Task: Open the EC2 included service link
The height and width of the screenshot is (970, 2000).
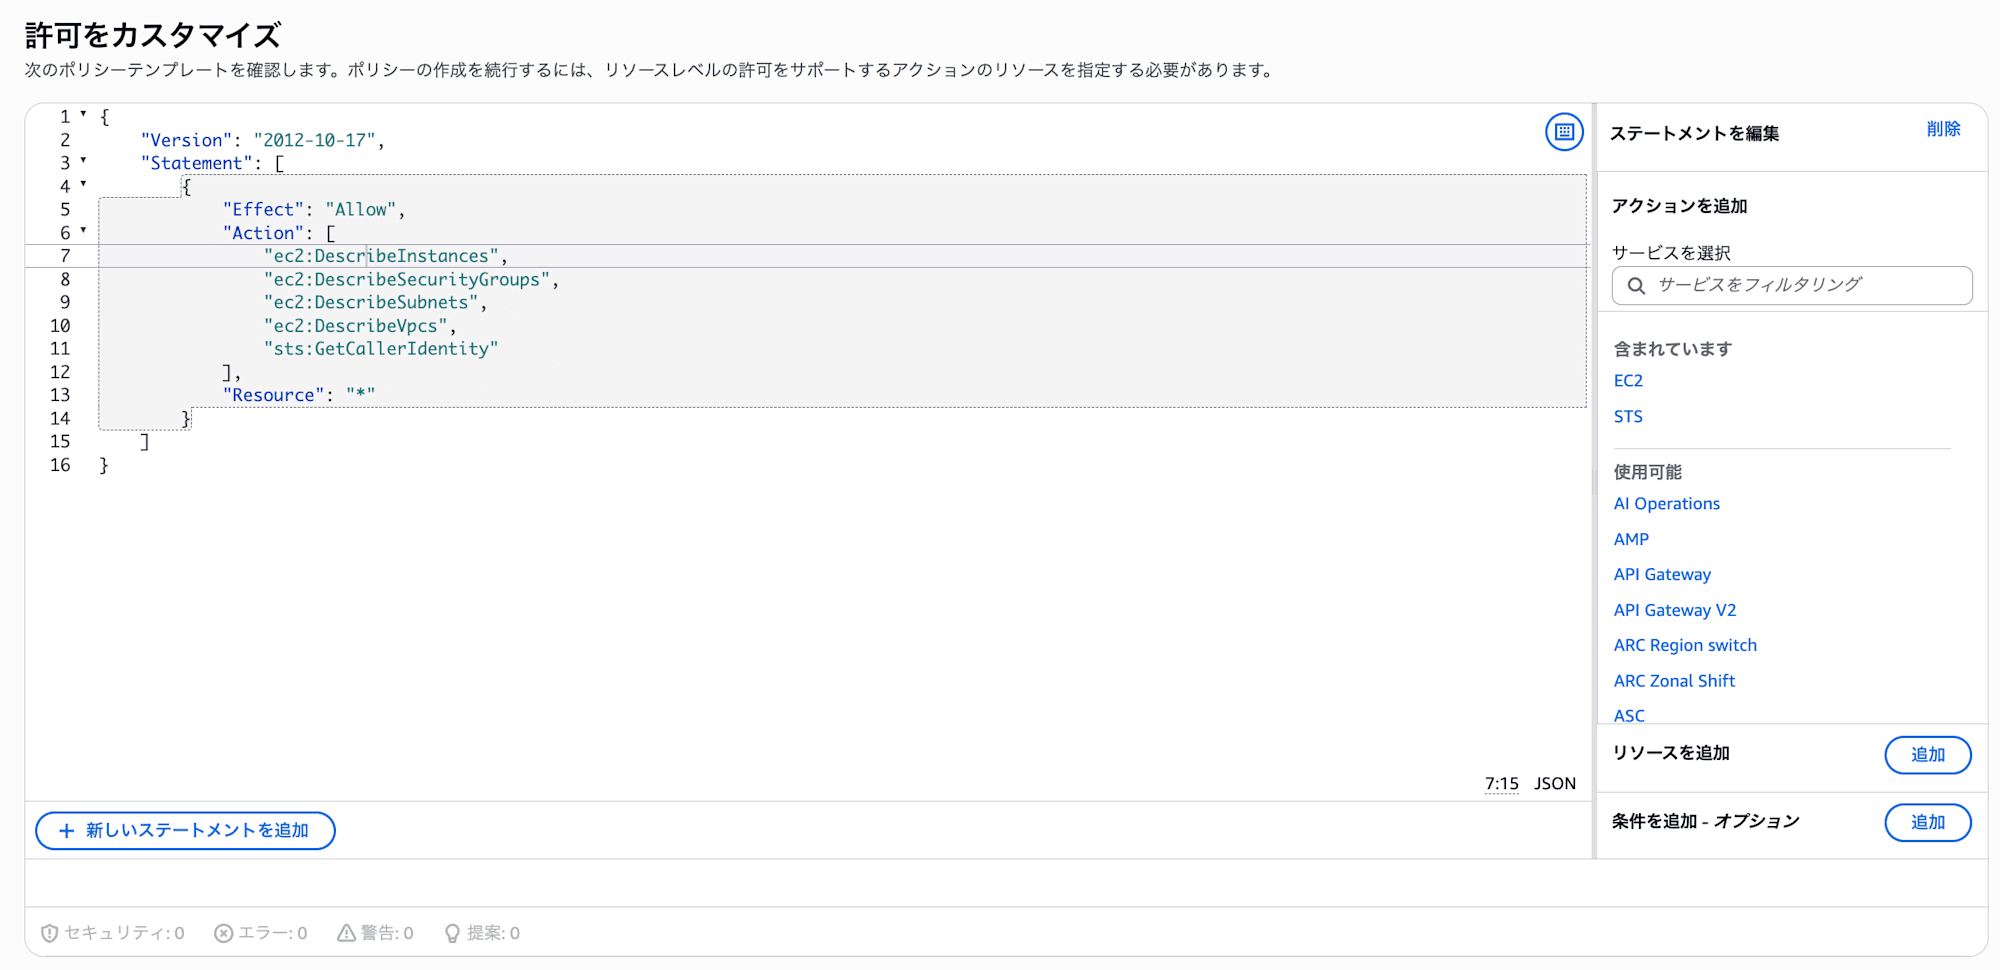Action: point(1628,381)
